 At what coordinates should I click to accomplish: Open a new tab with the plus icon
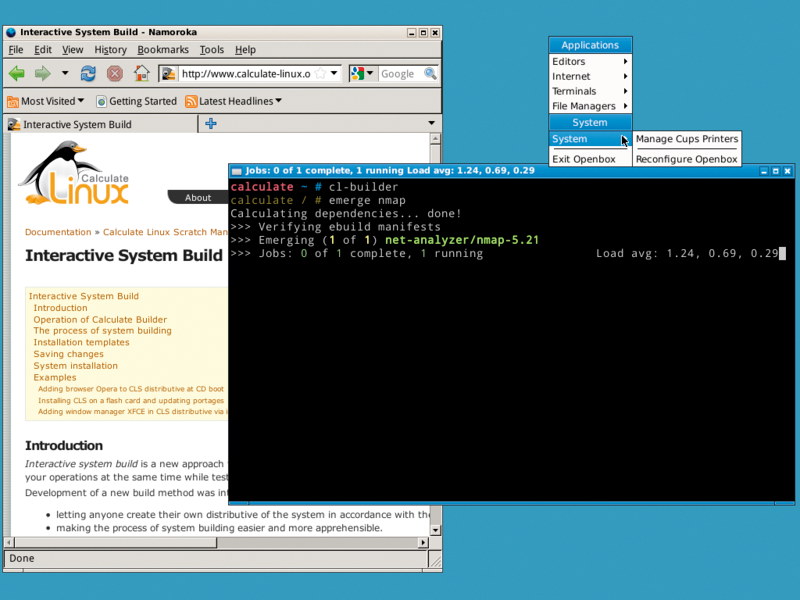click(x=211, y=123)
